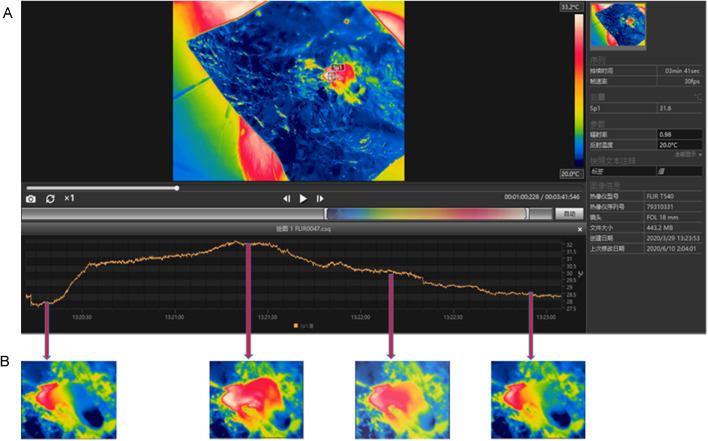Click the emissivity value field showing 0.98
The height and width of the screenshot is (441, 708).
coord(680,134)
